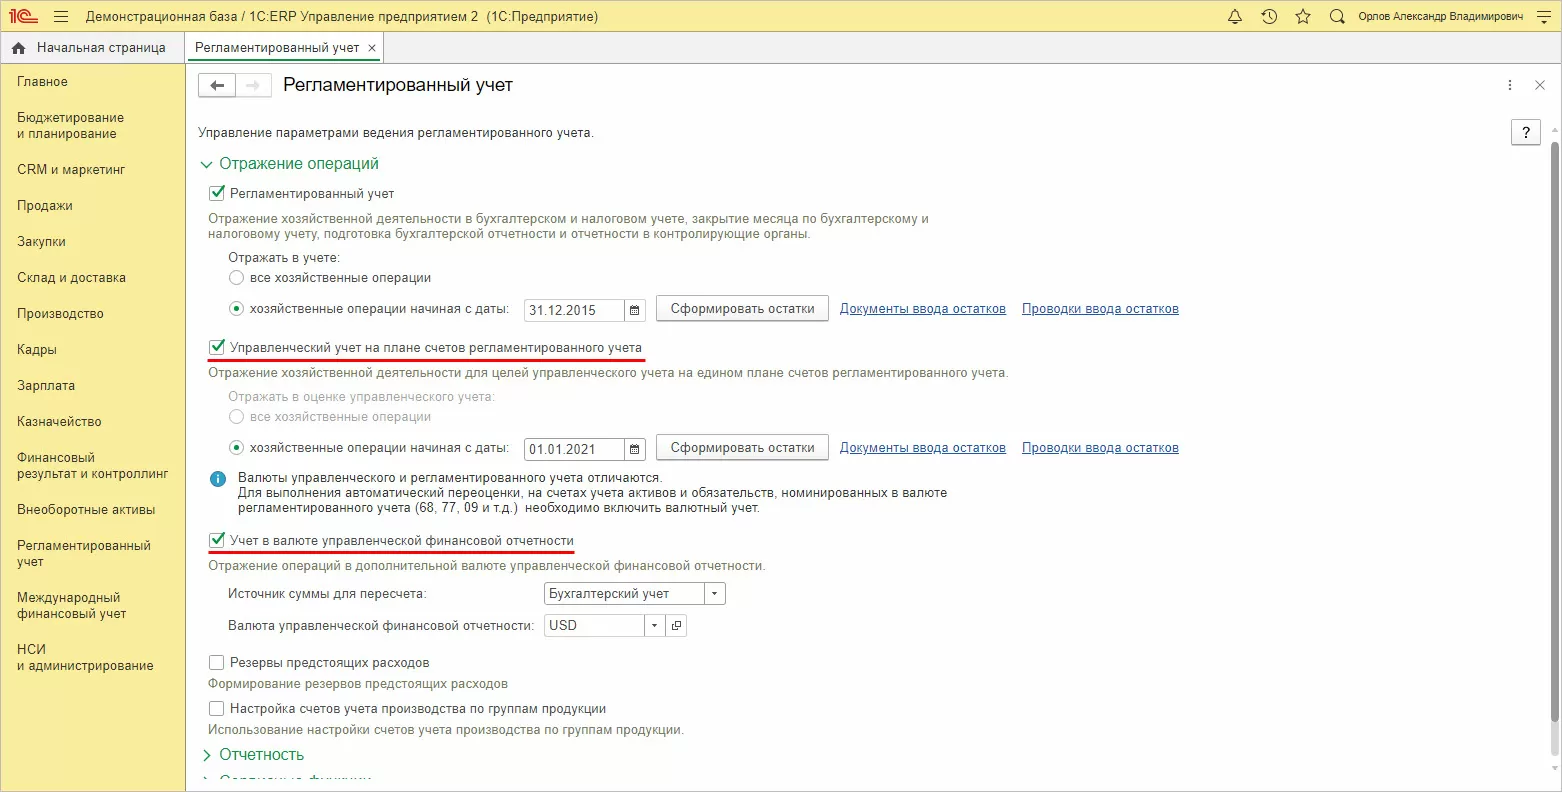This screenshot has height=792, width=1562.
Task: Open the main hamburger menu
Action: coord(61,17)
